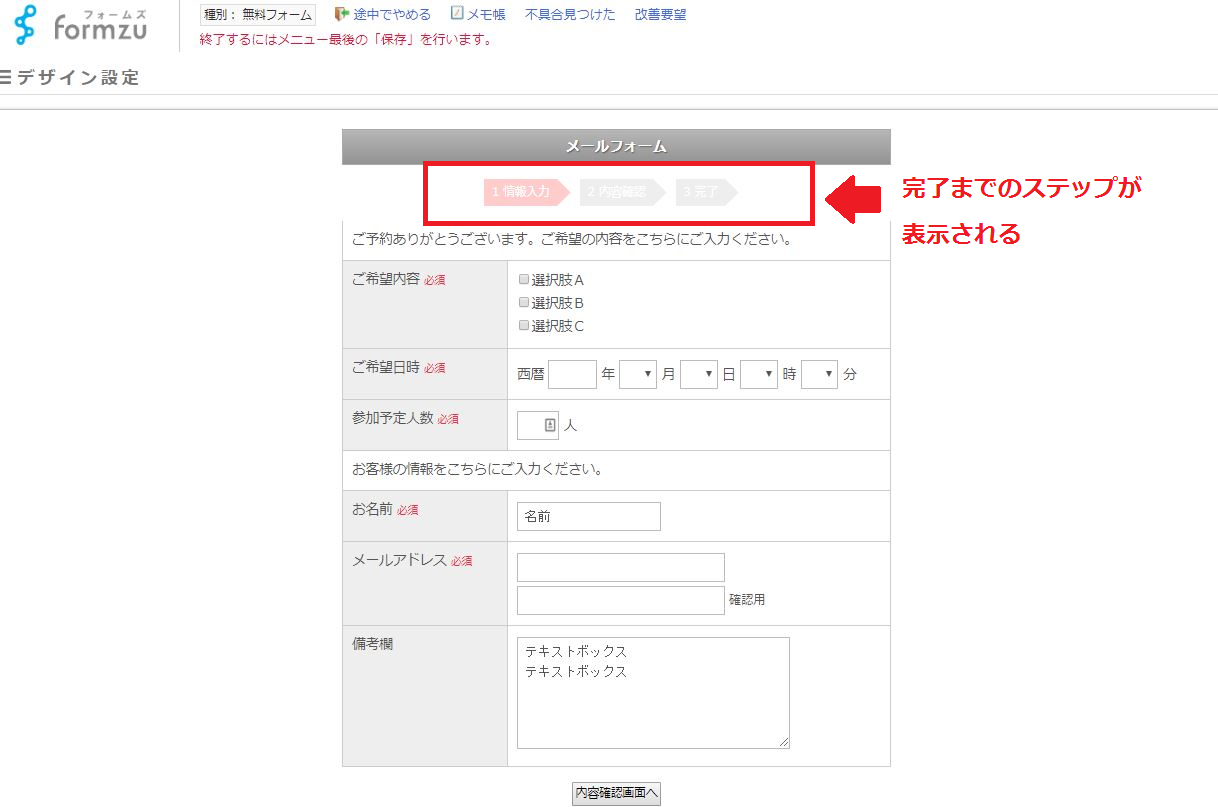
Task: Click the stepper icon in 参加予定人数 field
Action: click(550, 425)
